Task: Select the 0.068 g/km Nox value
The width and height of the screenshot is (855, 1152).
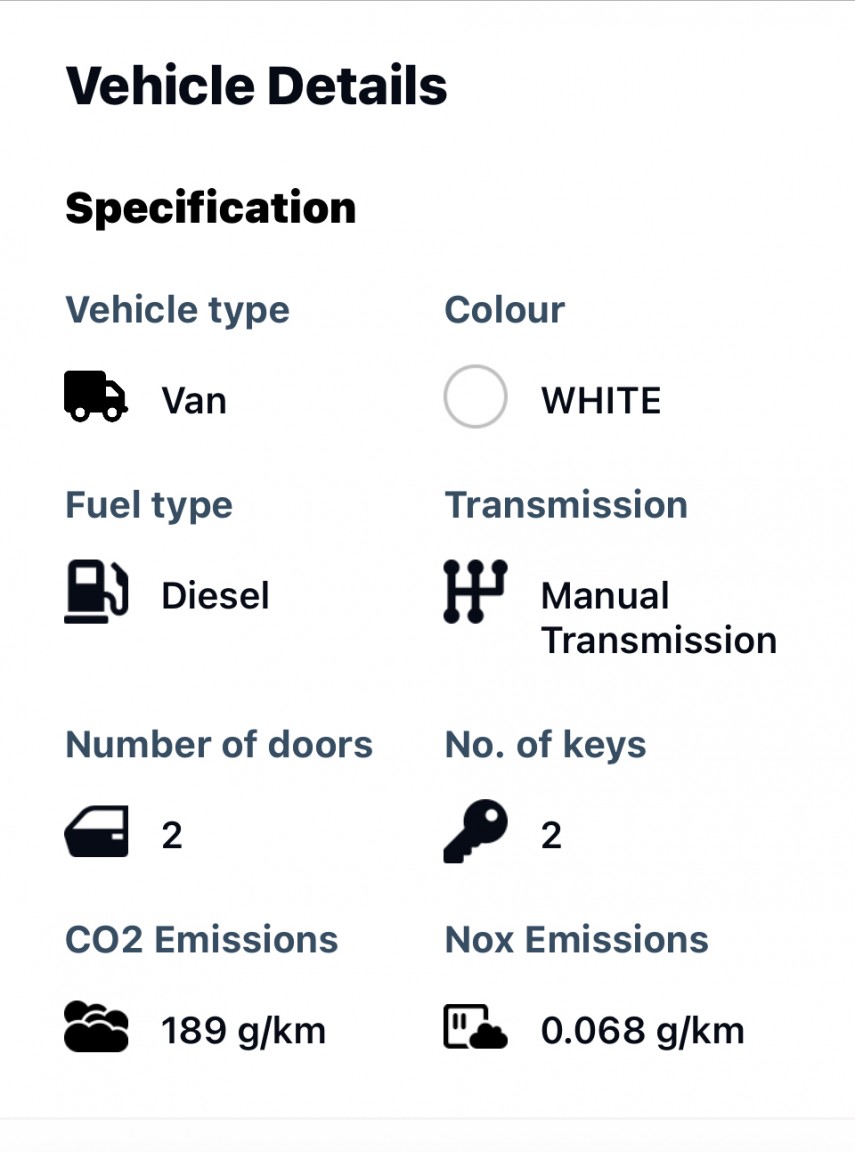Action: pyautogui.click(x=642, y=1031)
